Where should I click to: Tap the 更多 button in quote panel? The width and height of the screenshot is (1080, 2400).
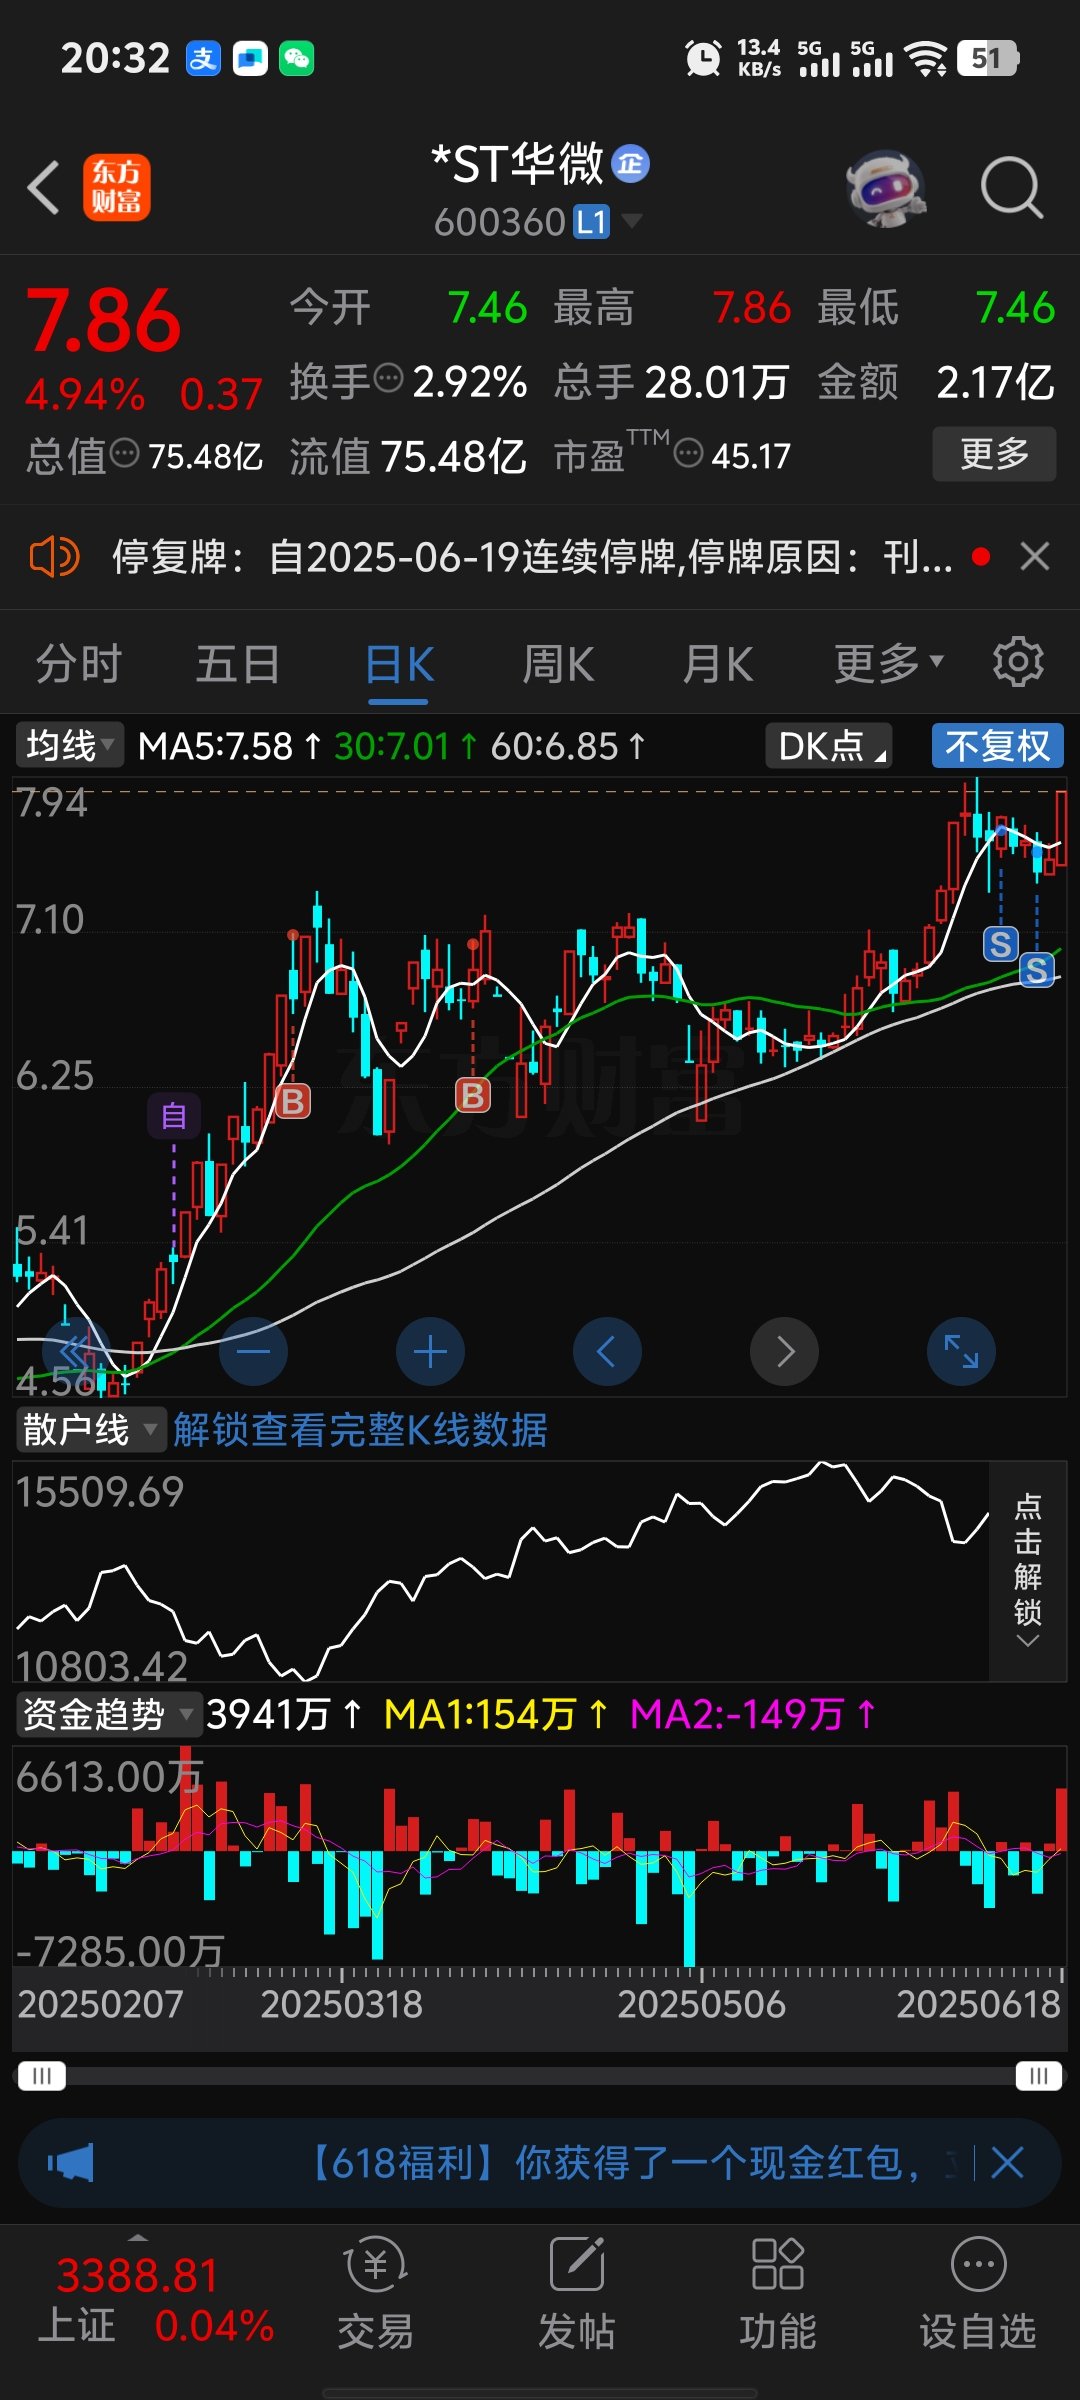[994, 454]
